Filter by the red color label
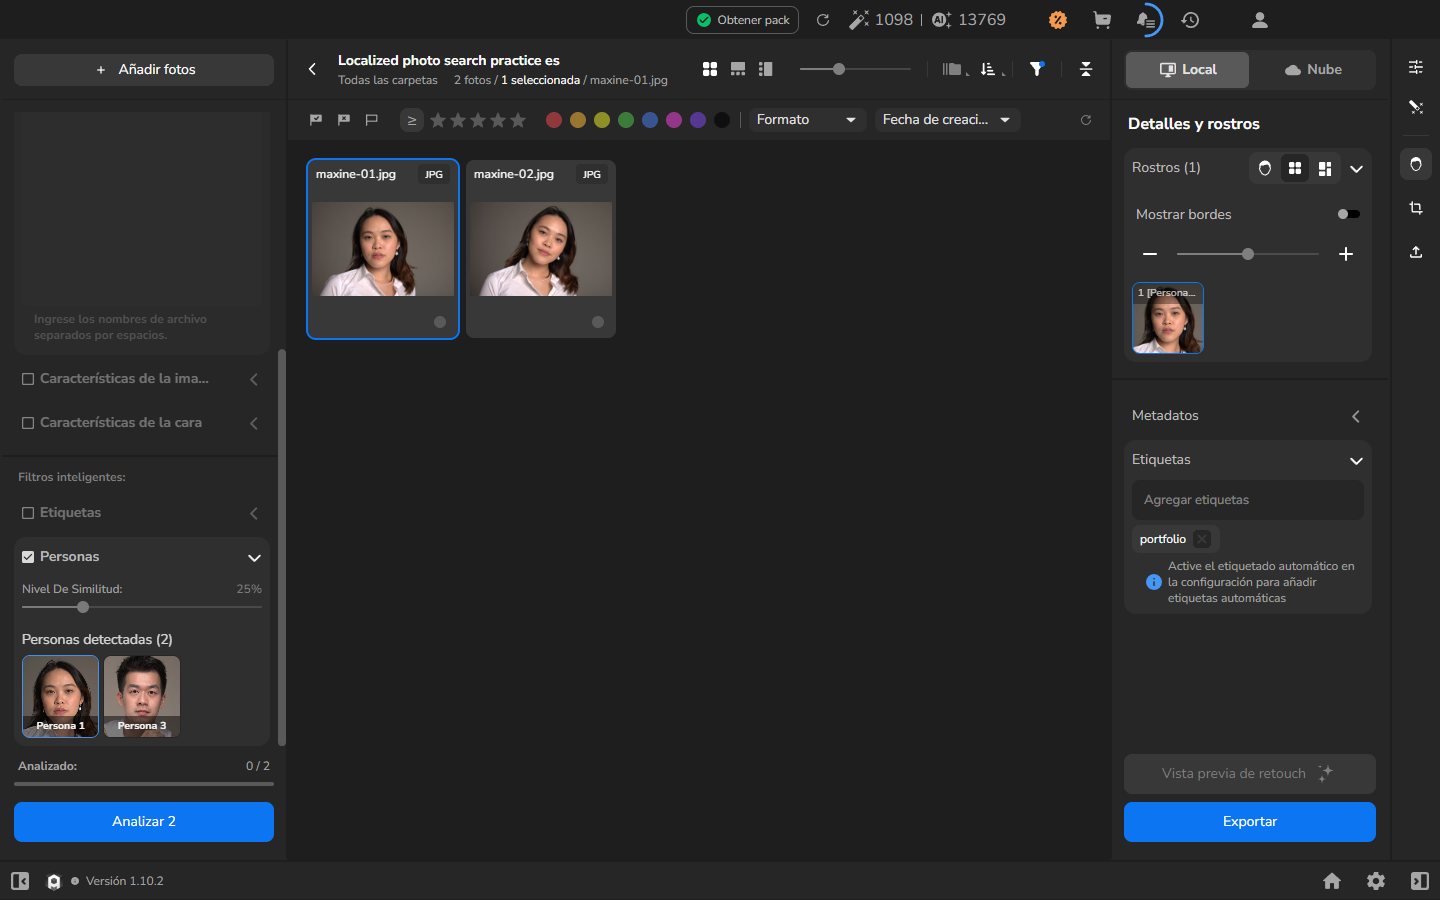The width and height of the screenshot is (1440, 900). point(554,120)
